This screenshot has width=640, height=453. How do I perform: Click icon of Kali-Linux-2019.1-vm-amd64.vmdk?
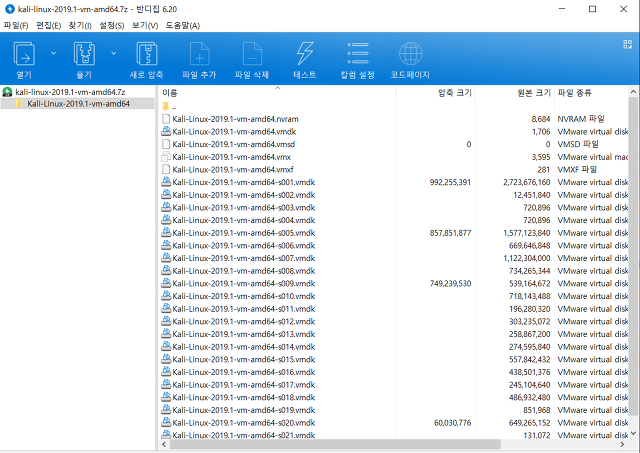166,131
